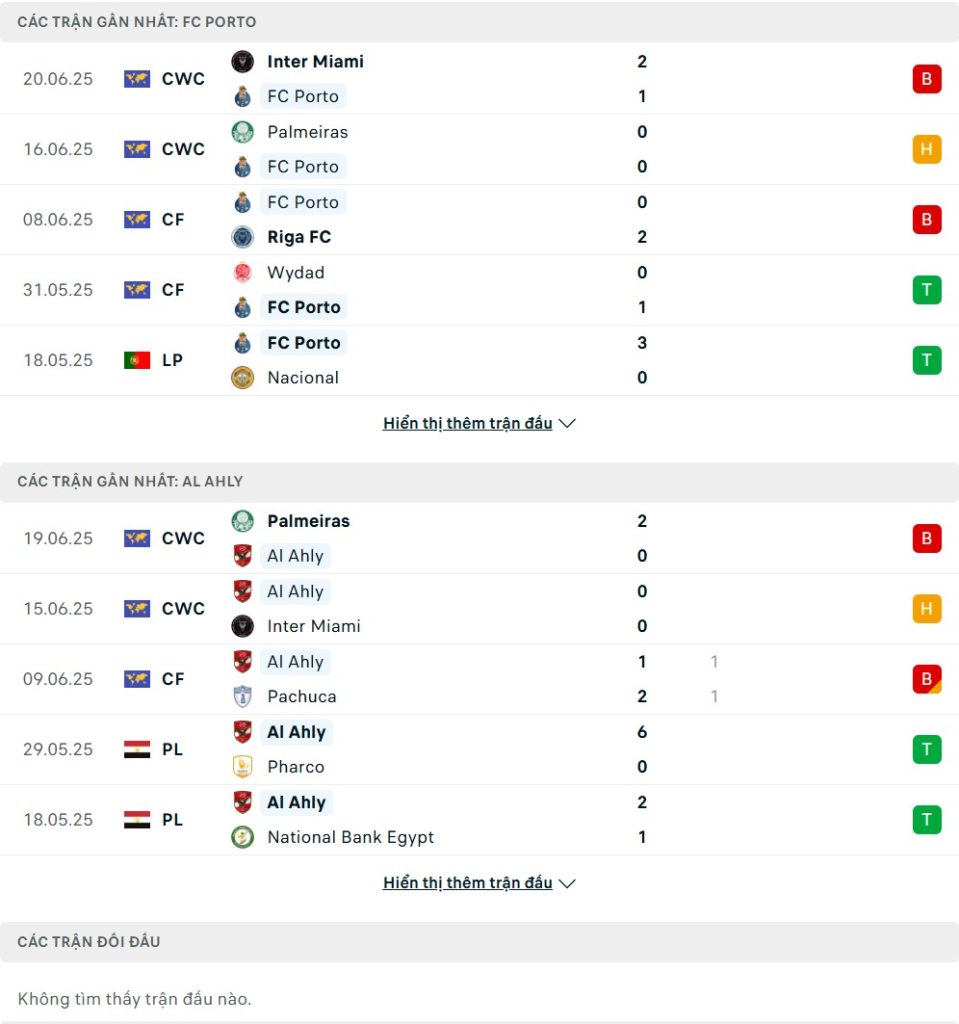Click the Egypt flag on 29.05.25 match
The width and height of the screenshot is (959, 1024).
tap(137, 749)
